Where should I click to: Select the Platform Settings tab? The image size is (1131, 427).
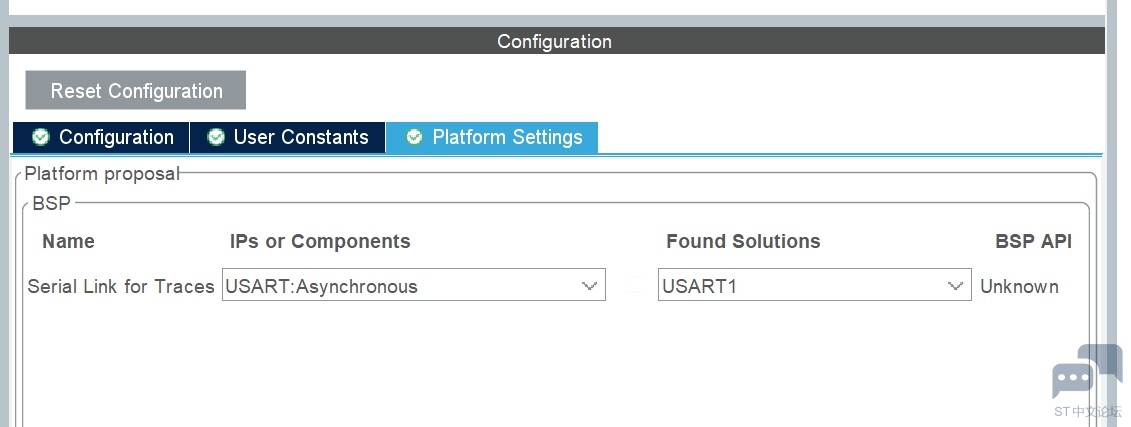[x=492, y=137]
